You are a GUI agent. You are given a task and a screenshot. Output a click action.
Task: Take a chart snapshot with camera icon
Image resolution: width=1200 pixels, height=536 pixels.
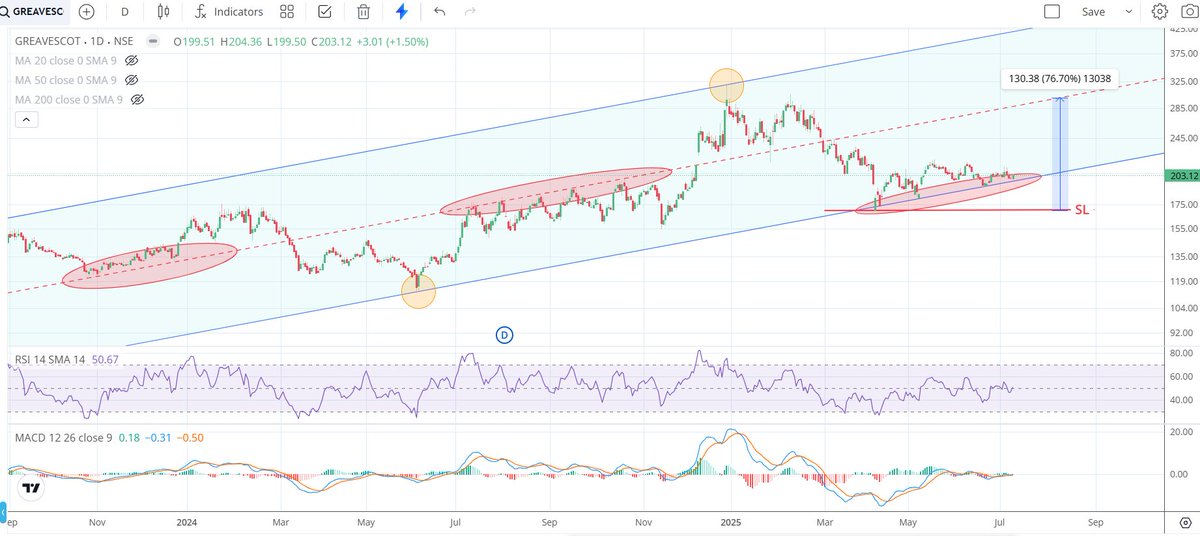click(x=1188, y=12)
